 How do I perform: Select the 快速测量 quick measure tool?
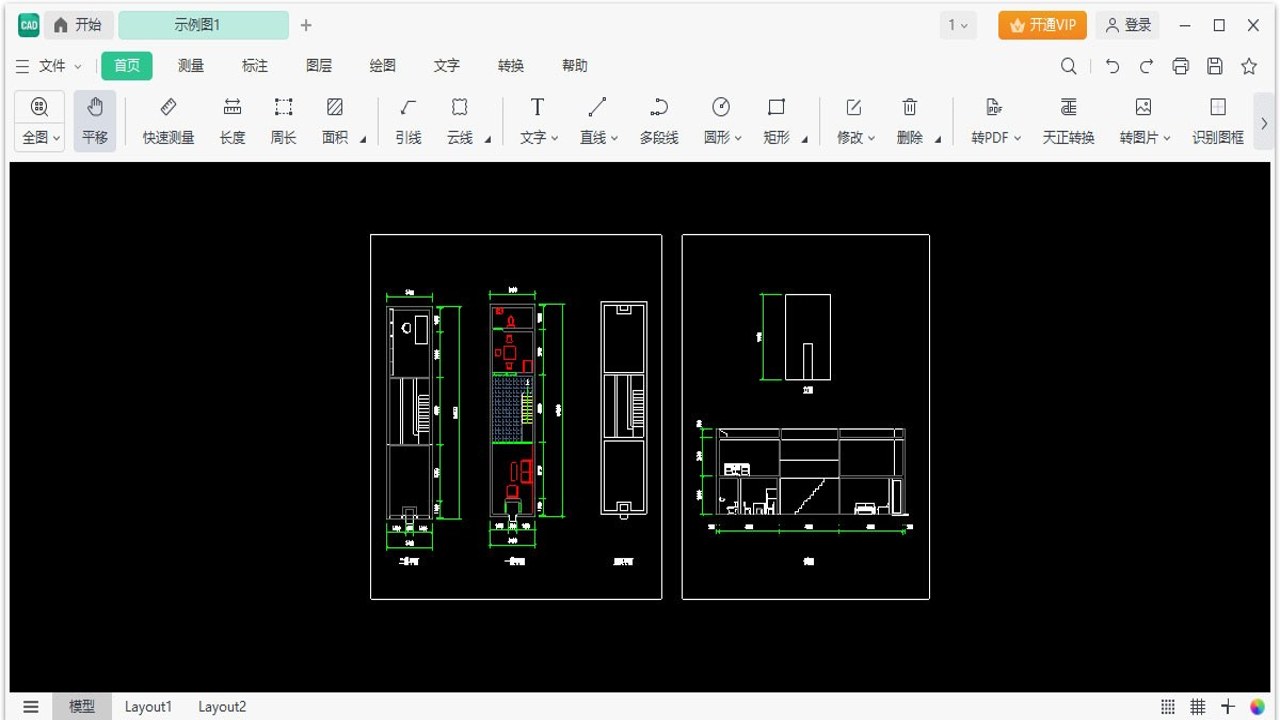168,121
